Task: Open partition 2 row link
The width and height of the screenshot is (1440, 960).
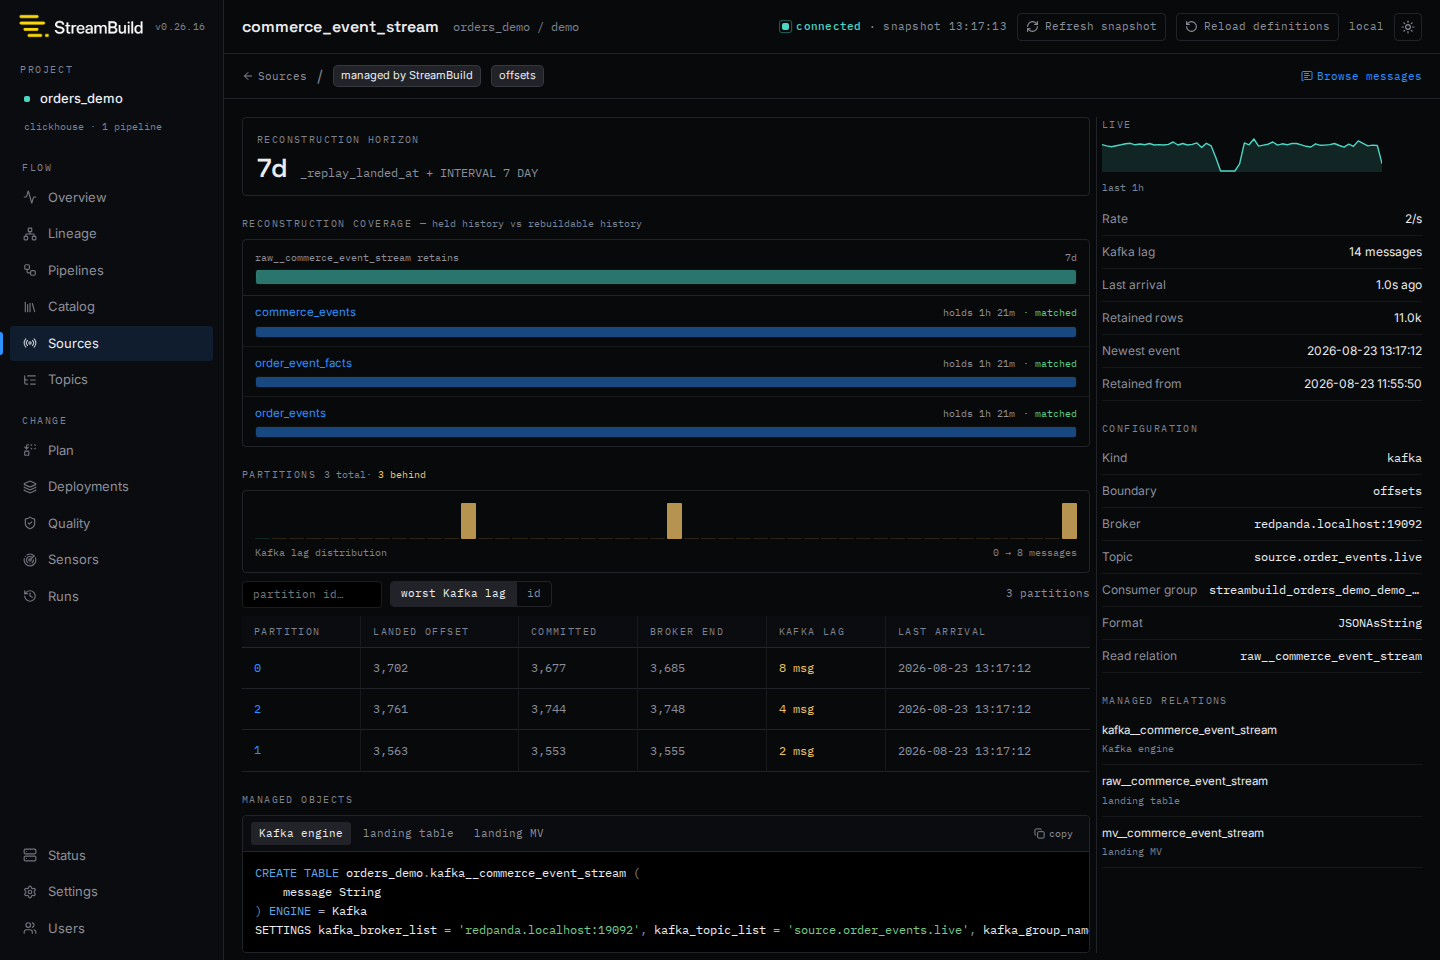Action: pos(257,709)
